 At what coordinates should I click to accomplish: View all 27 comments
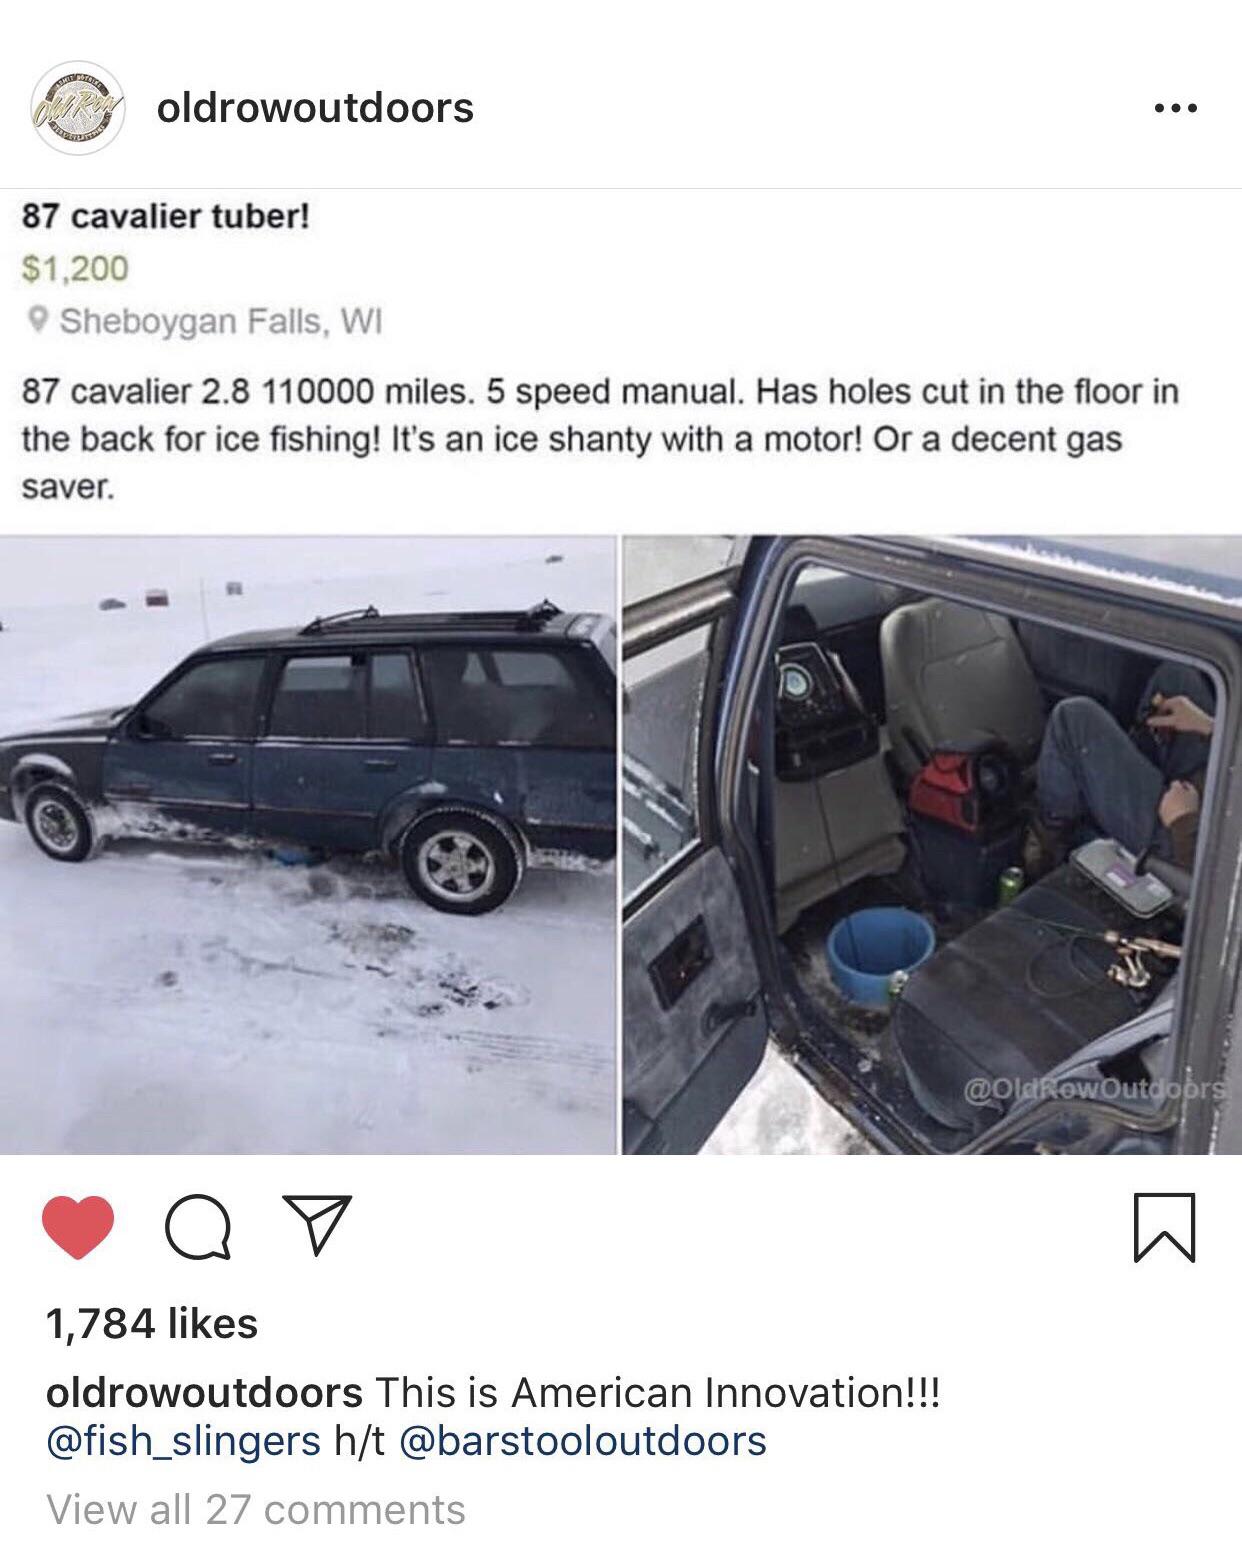(x=256, y=1510)
